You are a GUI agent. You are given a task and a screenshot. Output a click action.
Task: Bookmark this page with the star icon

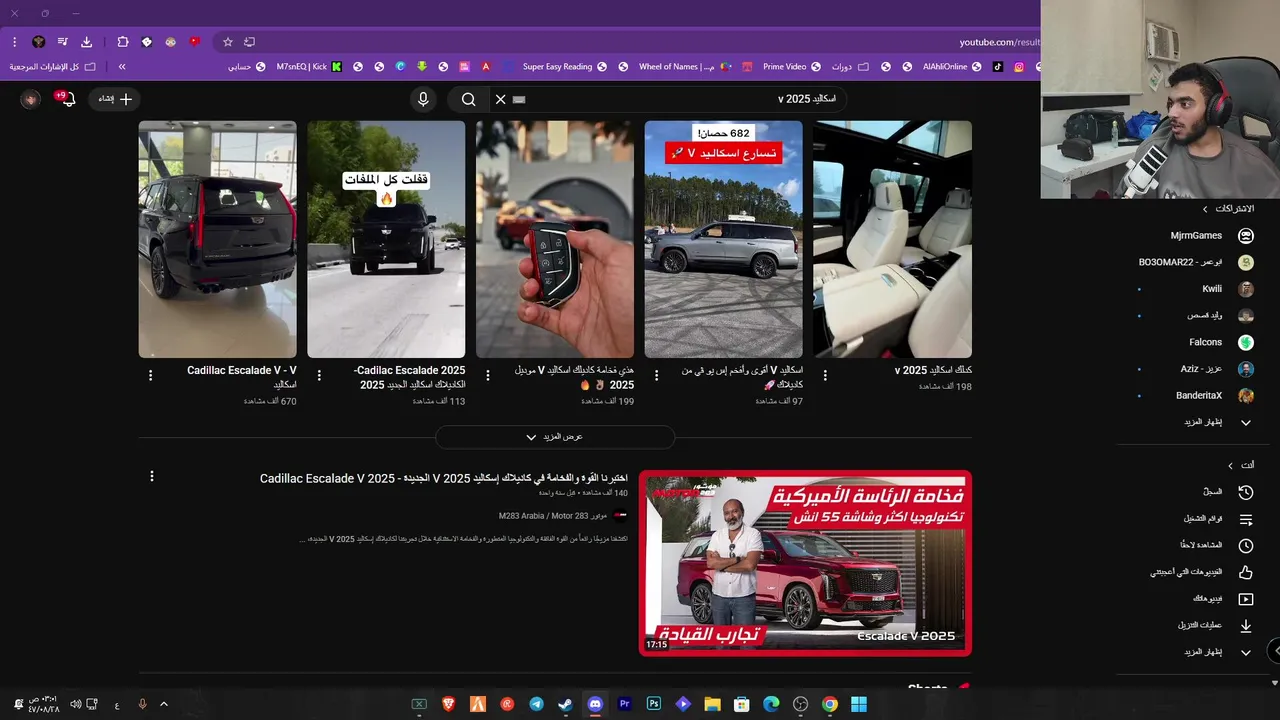pyautogui.click(x=227, y=42)
